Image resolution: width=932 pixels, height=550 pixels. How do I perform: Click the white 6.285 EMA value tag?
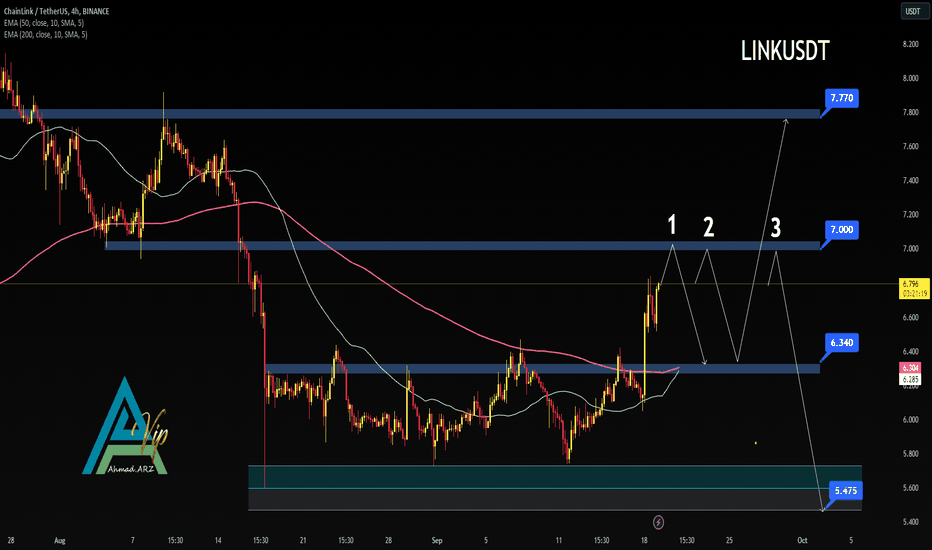[x=911, y=379]
